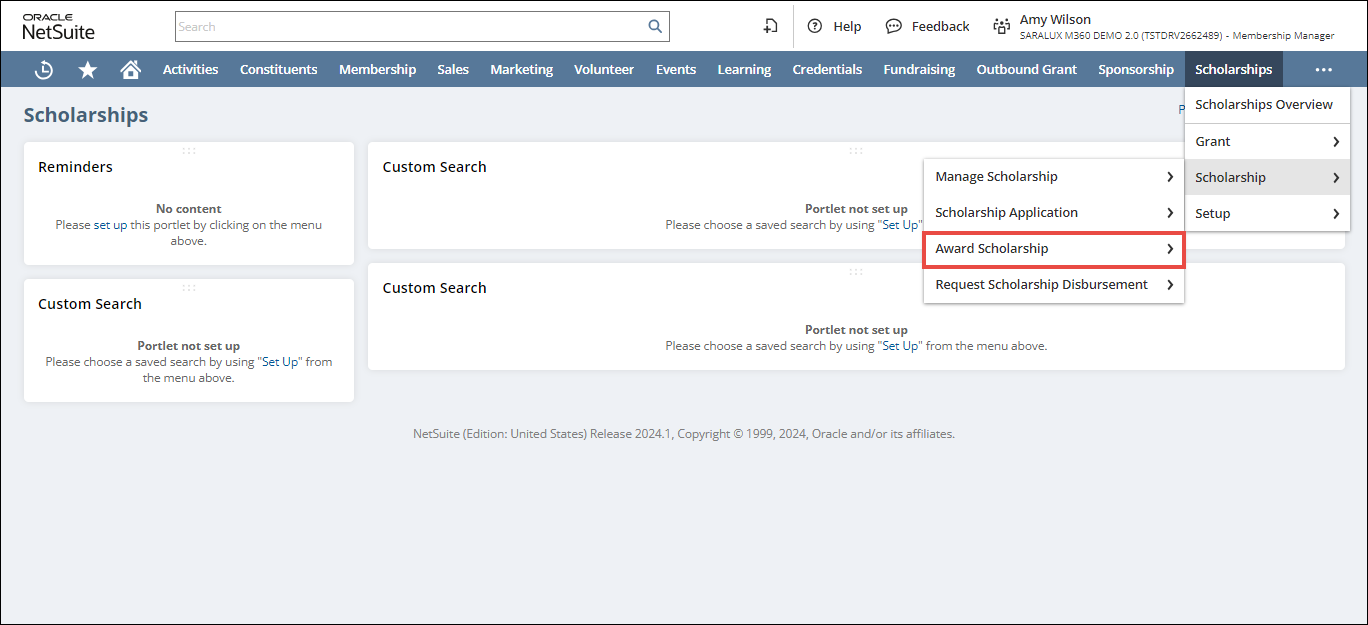Click into the global Search field
1368x625 pixels.
tap(410, 27)
